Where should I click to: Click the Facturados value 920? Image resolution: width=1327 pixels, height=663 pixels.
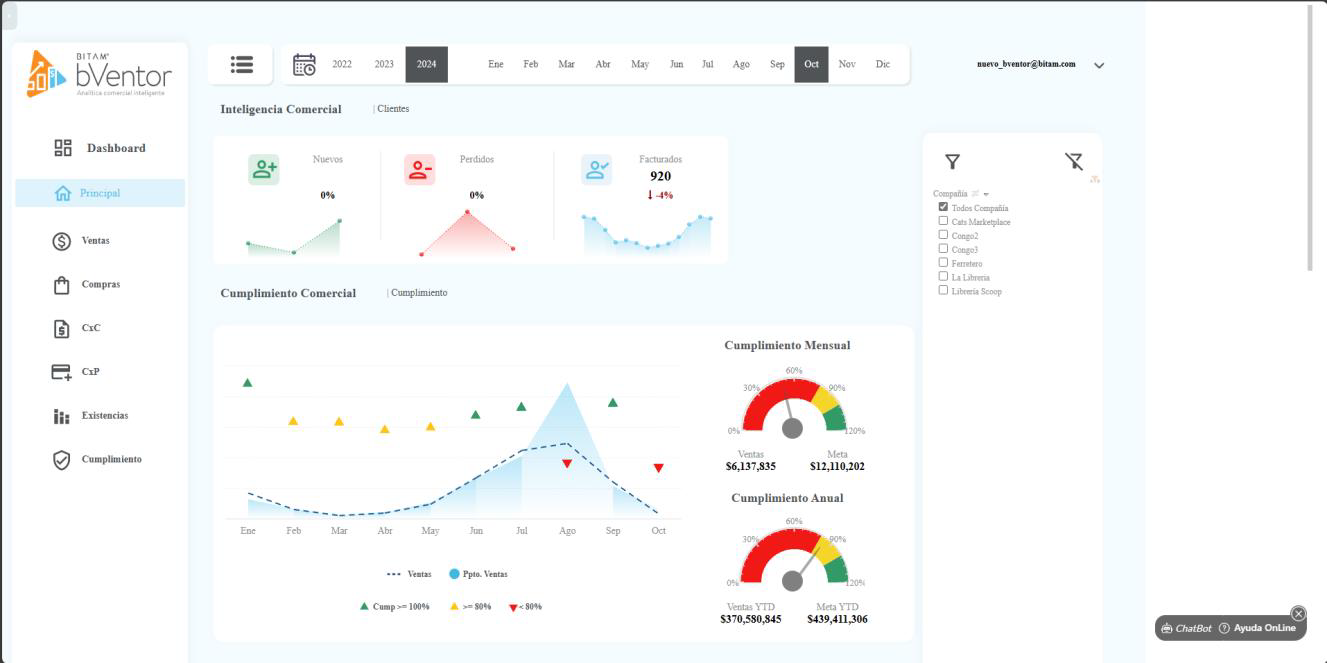point(660,176)
